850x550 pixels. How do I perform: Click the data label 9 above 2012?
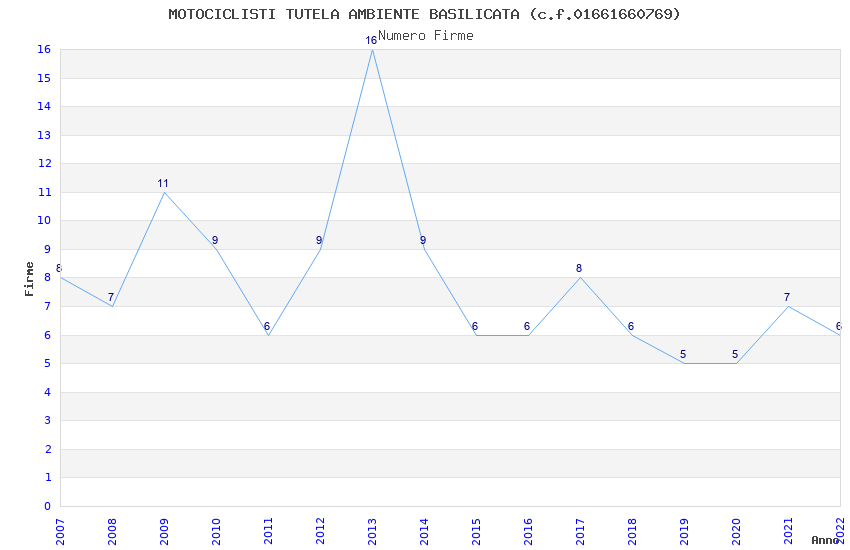(319, 241)
